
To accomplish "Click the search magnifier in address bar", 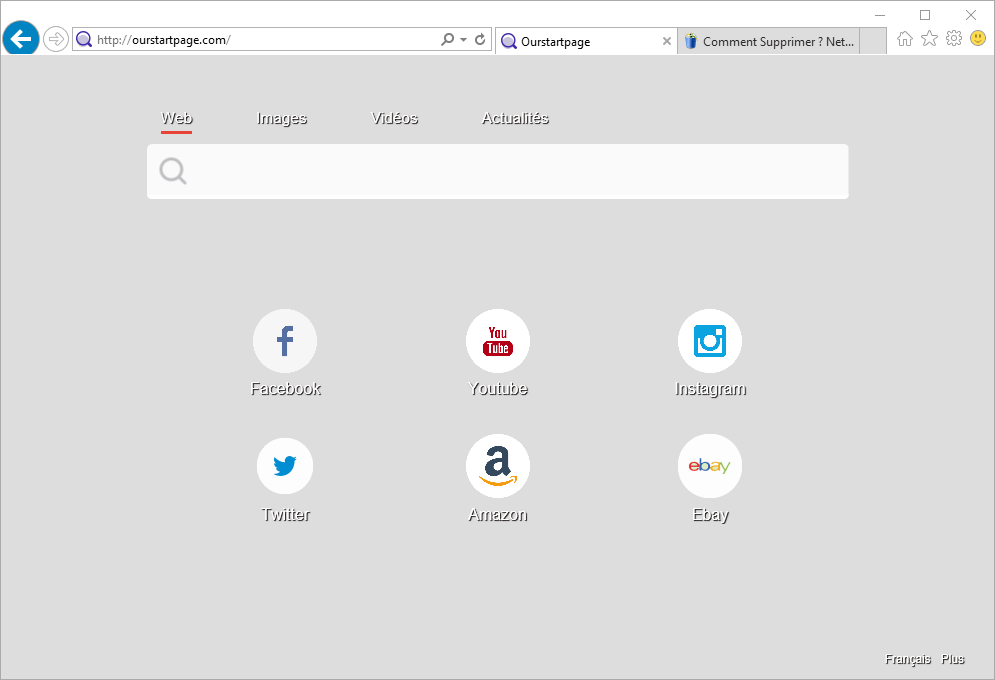I will (x=447, y=39).
